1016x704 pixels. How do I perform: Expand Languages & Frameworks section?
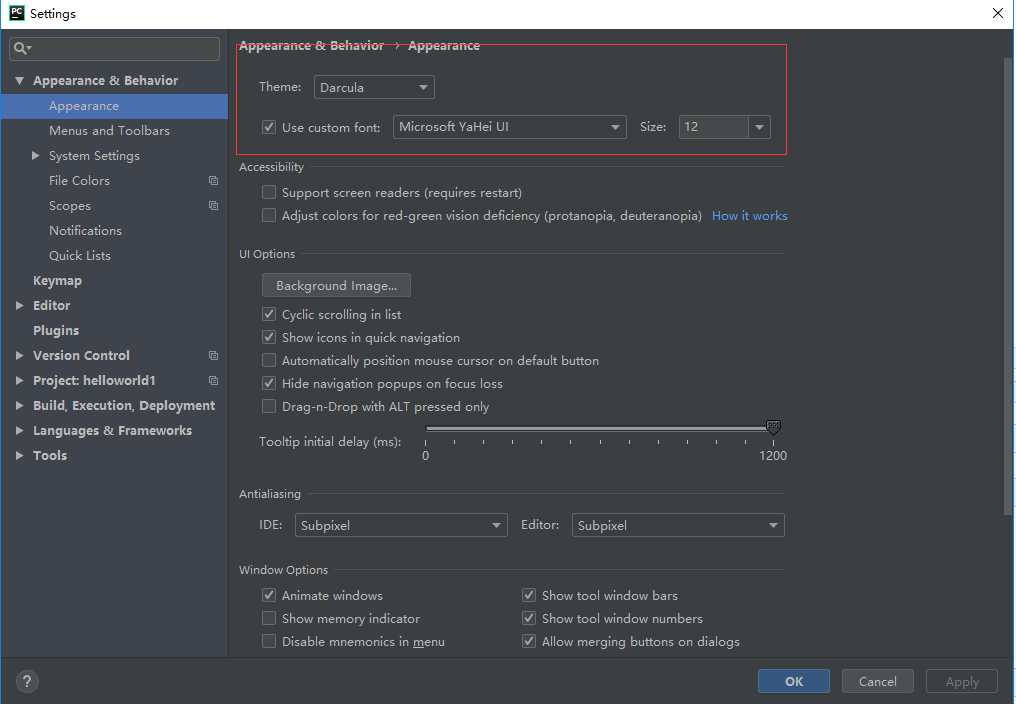tap(19, 430)
